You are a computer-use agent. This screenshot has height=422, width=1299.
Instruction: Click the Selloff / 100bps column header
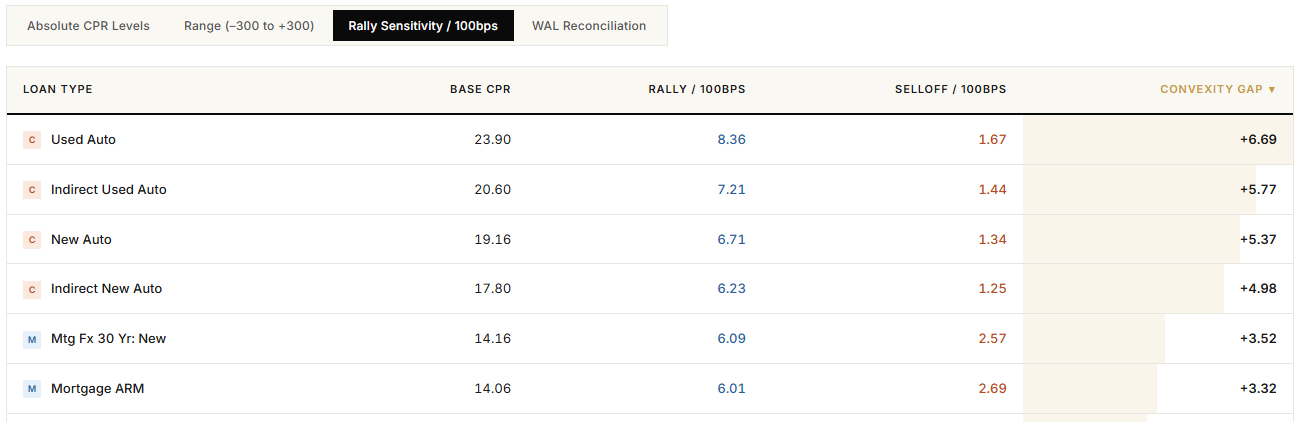950,90
